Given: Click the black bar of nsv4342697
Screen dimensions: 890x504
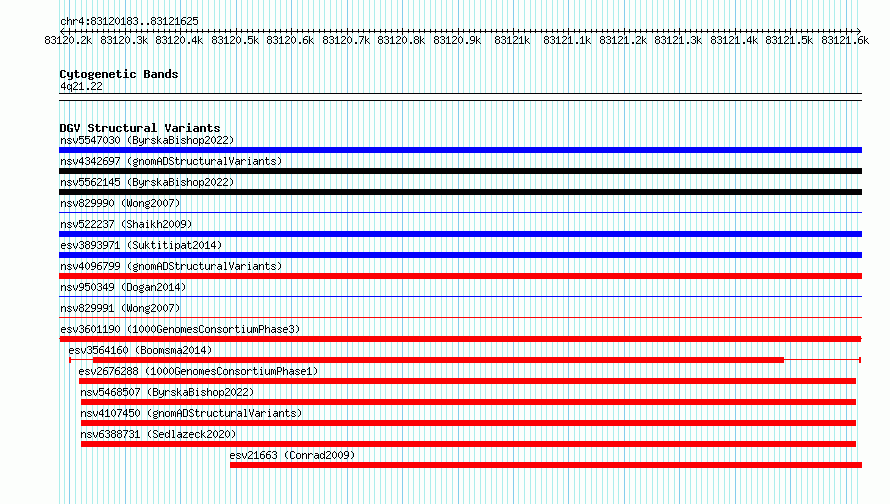Looking at the screenshot, I should [x=460, y=171].
